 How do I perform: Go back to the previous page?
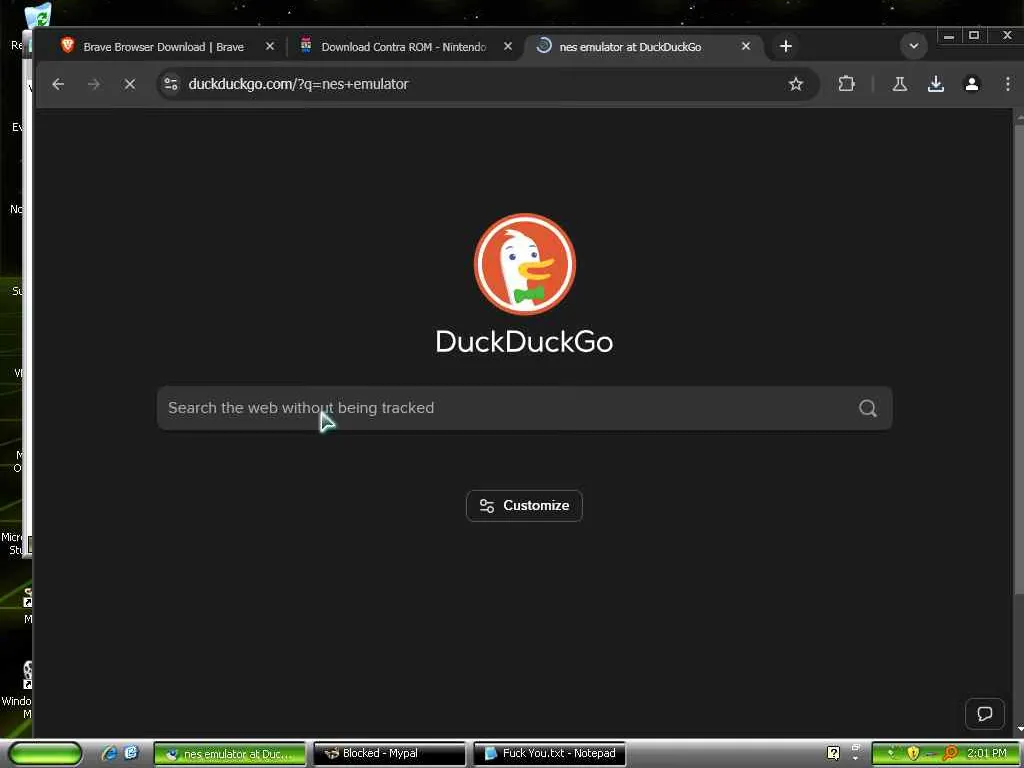click(58, 84)
